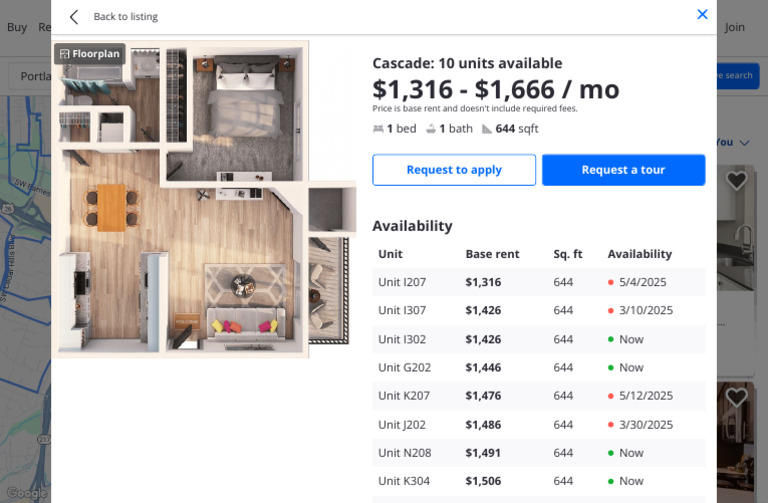
Task: Click the square footage icon
Action: 487,129
